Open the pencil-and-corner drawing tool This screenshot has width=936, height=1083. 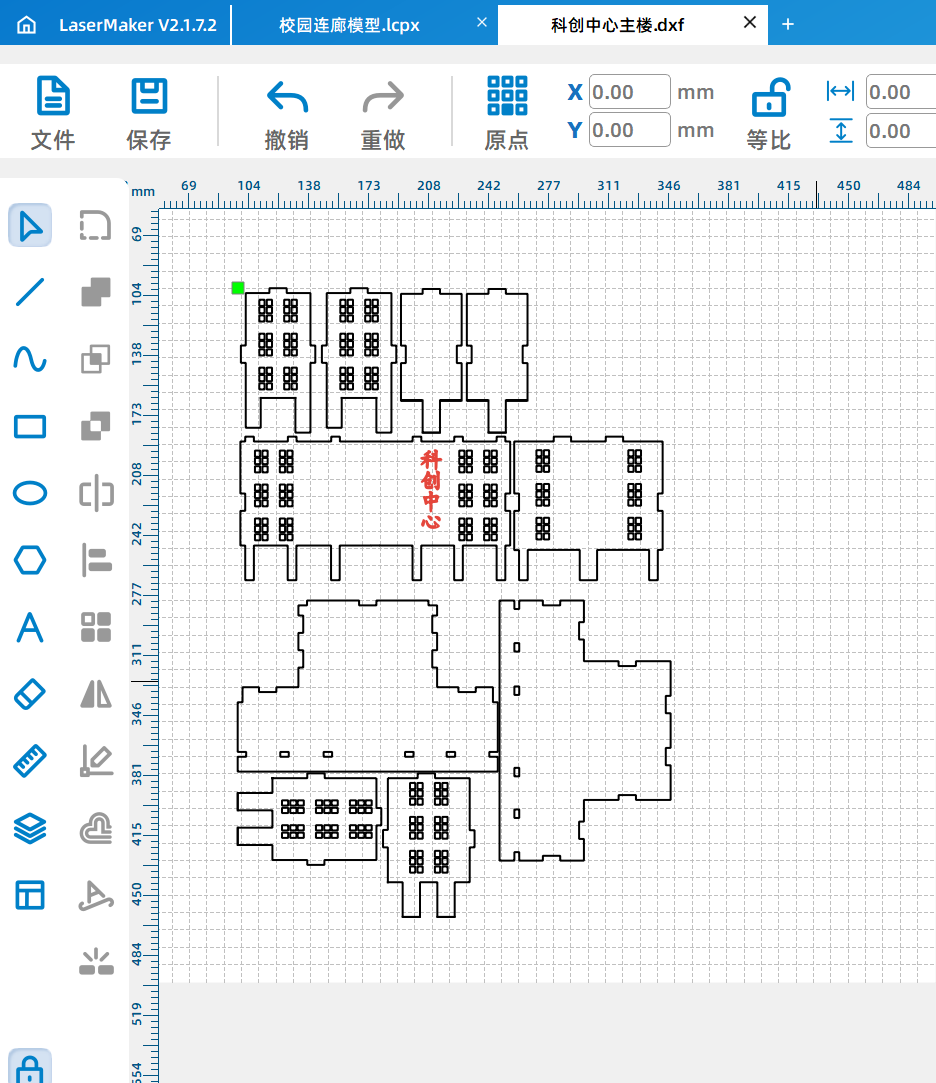(96, 761)
